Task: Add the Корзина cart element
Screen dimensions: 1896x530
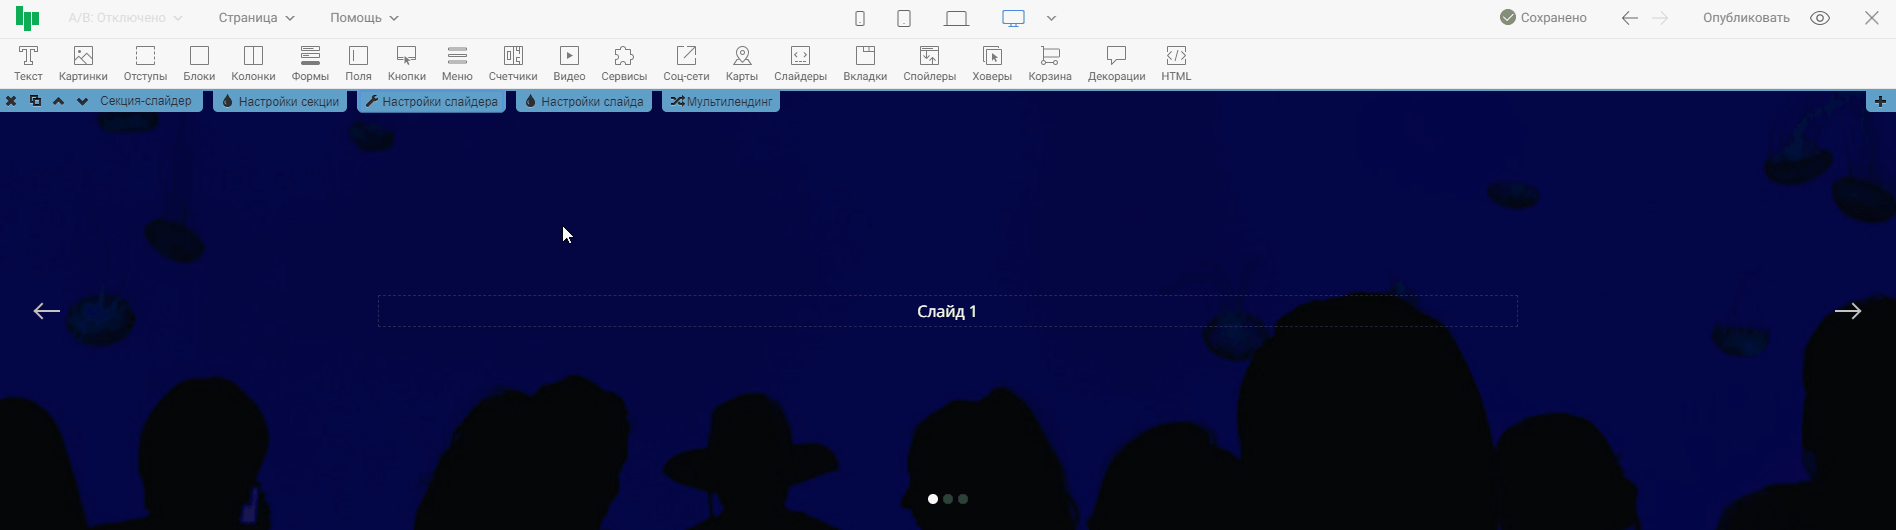Action: coord(1049,63)
